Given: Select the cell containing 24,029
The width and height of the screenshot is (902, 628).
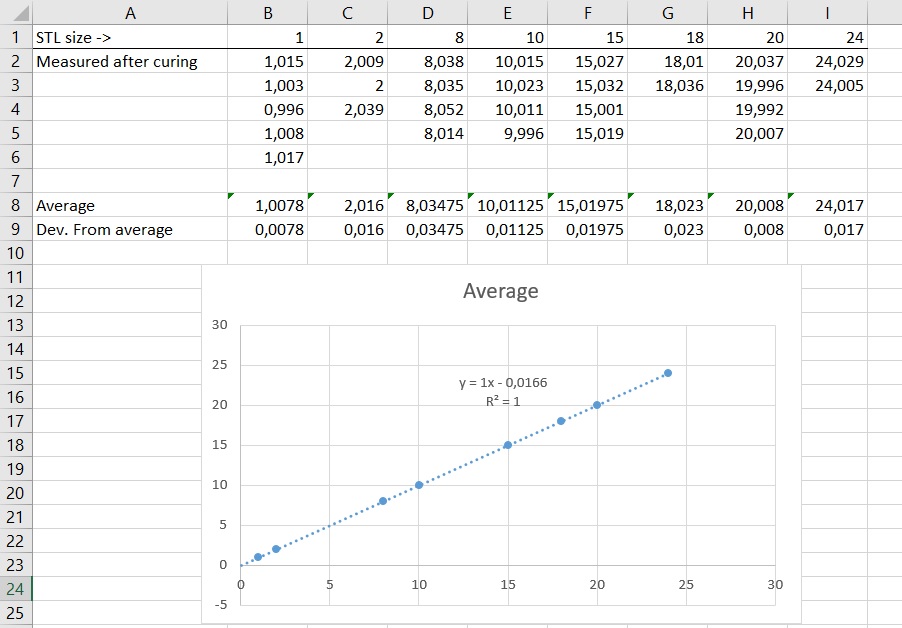Looking at the screenshot, I should pyautogui.click(x=827, y=62).
